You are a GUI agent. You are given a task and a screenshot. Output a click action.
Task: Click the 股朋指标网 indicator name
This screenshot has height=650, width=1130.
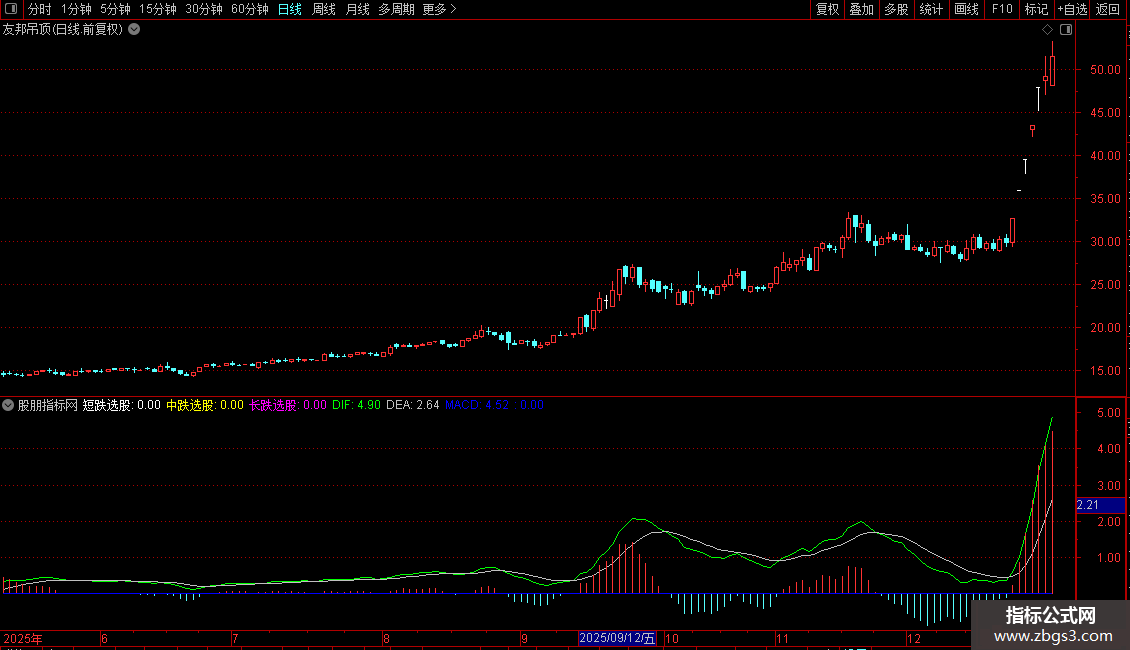click(48, 405)
